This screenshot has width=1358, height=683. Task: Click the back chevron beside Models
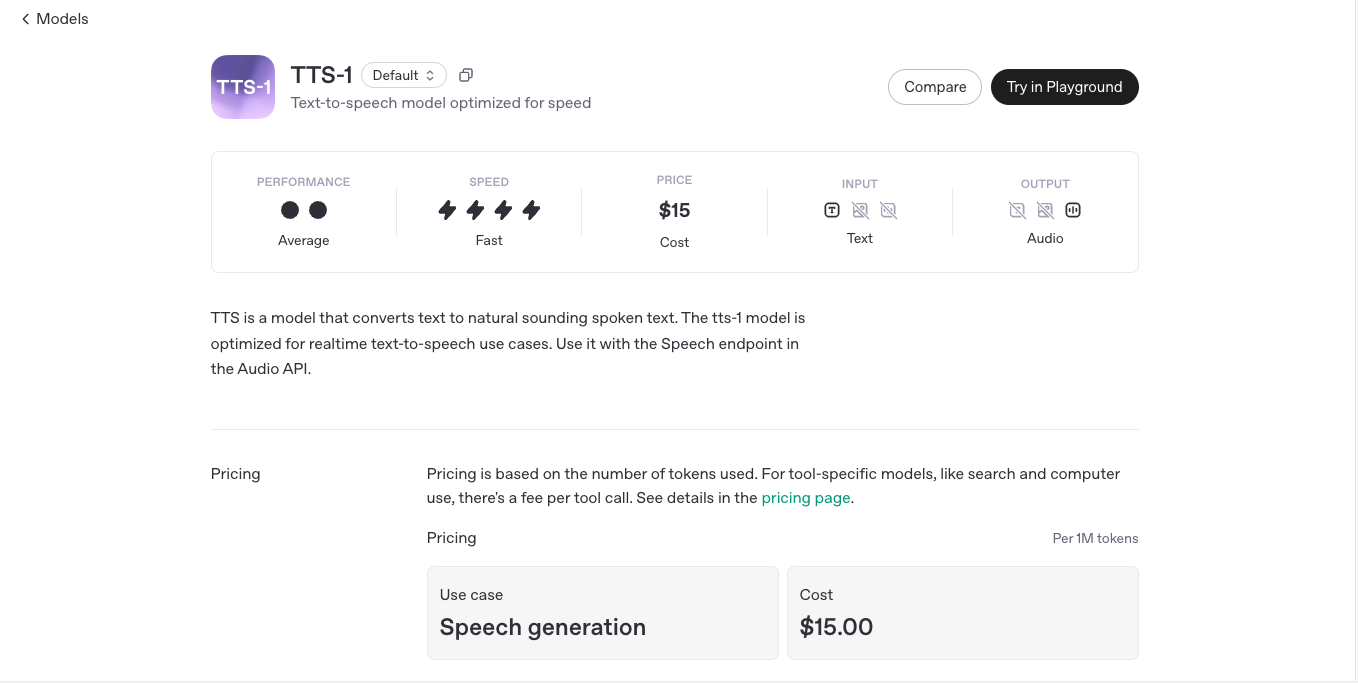25,19
